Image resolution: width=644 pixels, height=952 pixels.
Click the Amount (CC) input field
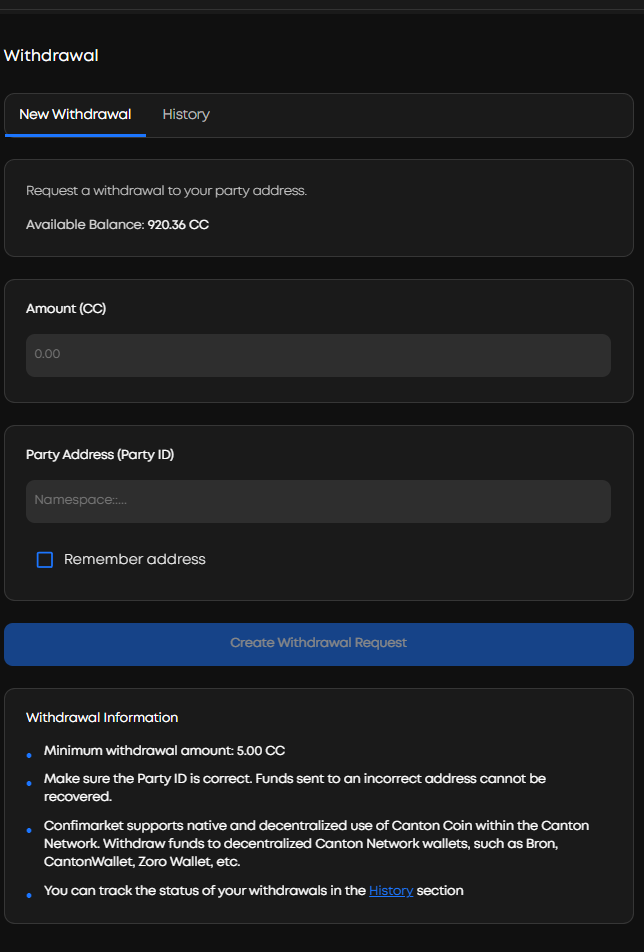click(318, 355)
